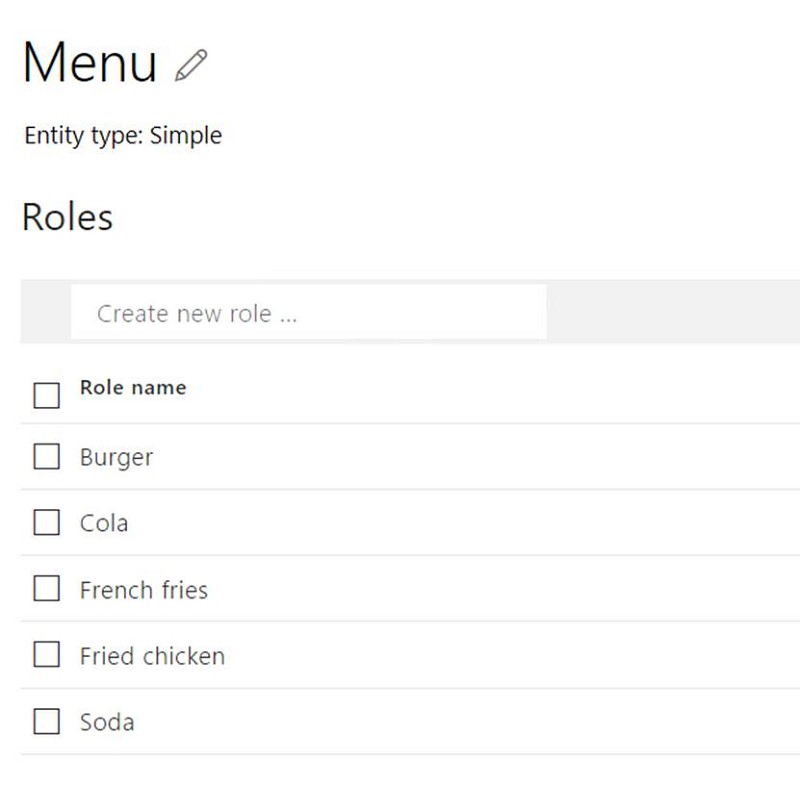The height and width of the screenshot is (786, 800).
Task: Select the Fried chicken checkbox
Action: click(46, 654)
